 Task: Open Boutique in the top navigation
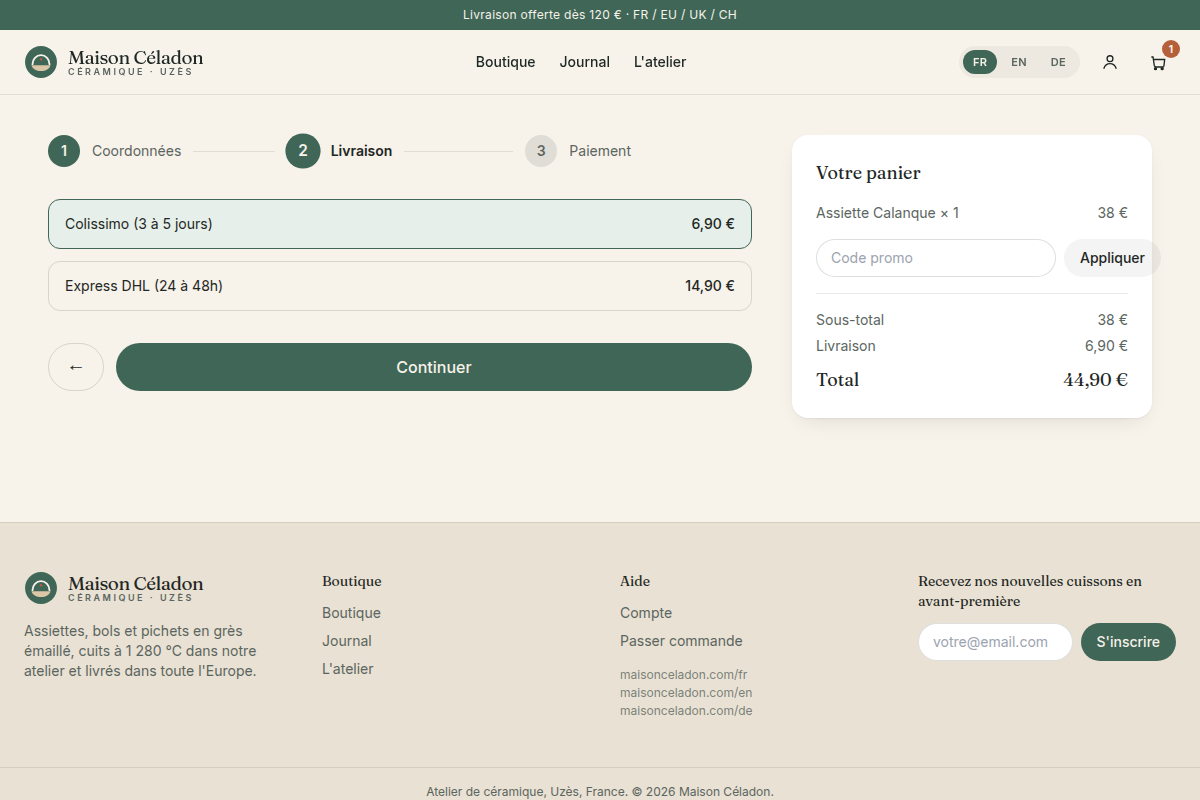(505, 62)
